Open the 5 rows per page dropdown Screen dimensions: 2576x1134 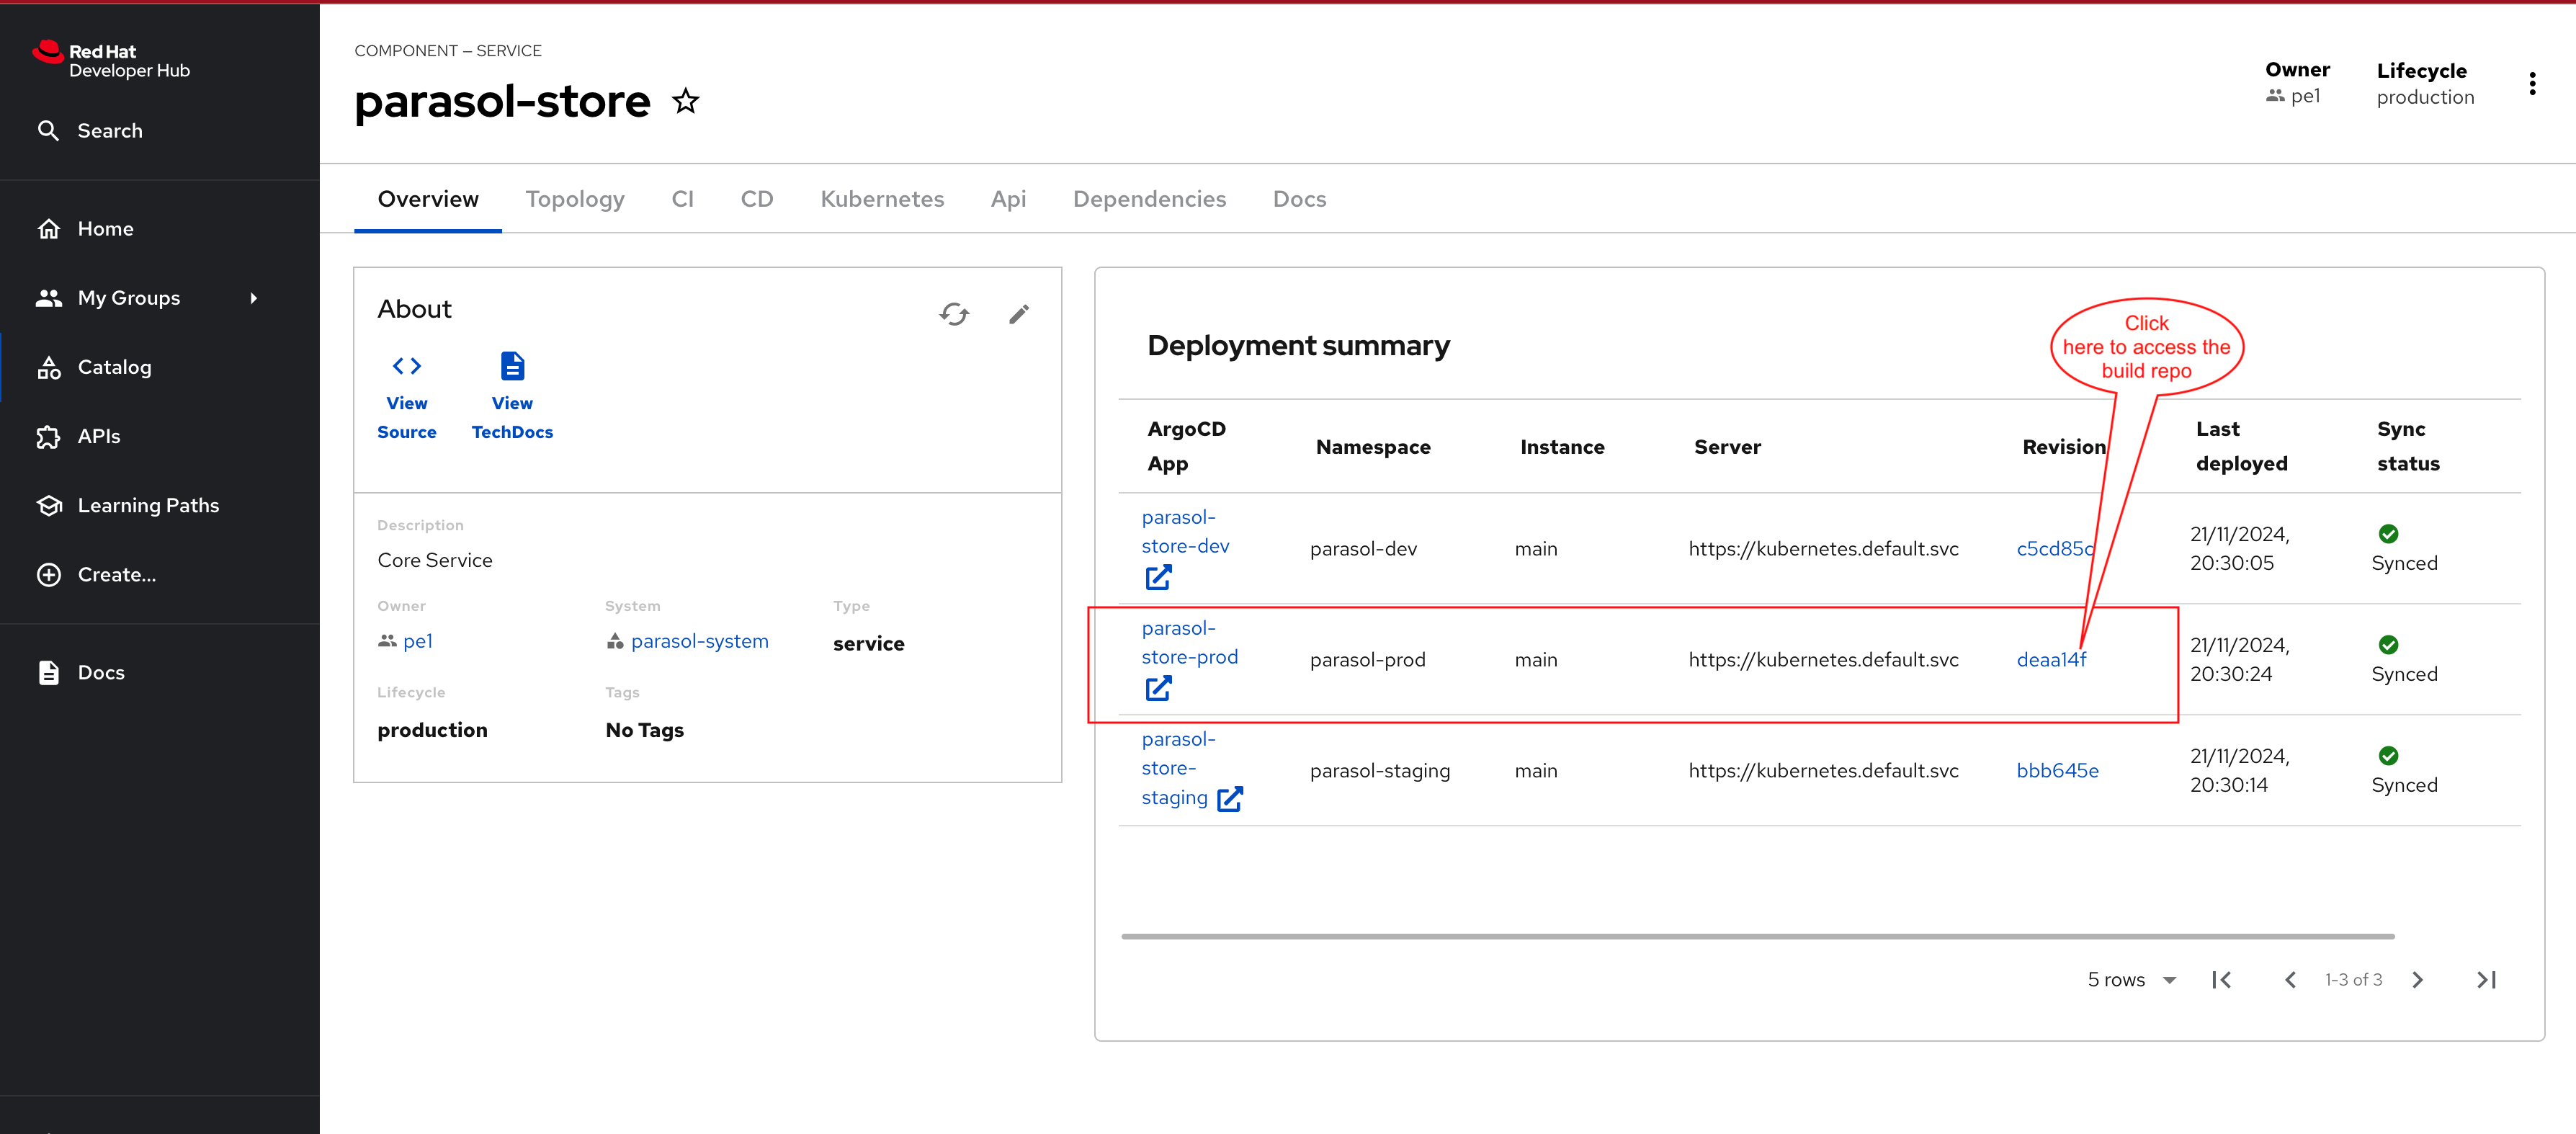2132,980
